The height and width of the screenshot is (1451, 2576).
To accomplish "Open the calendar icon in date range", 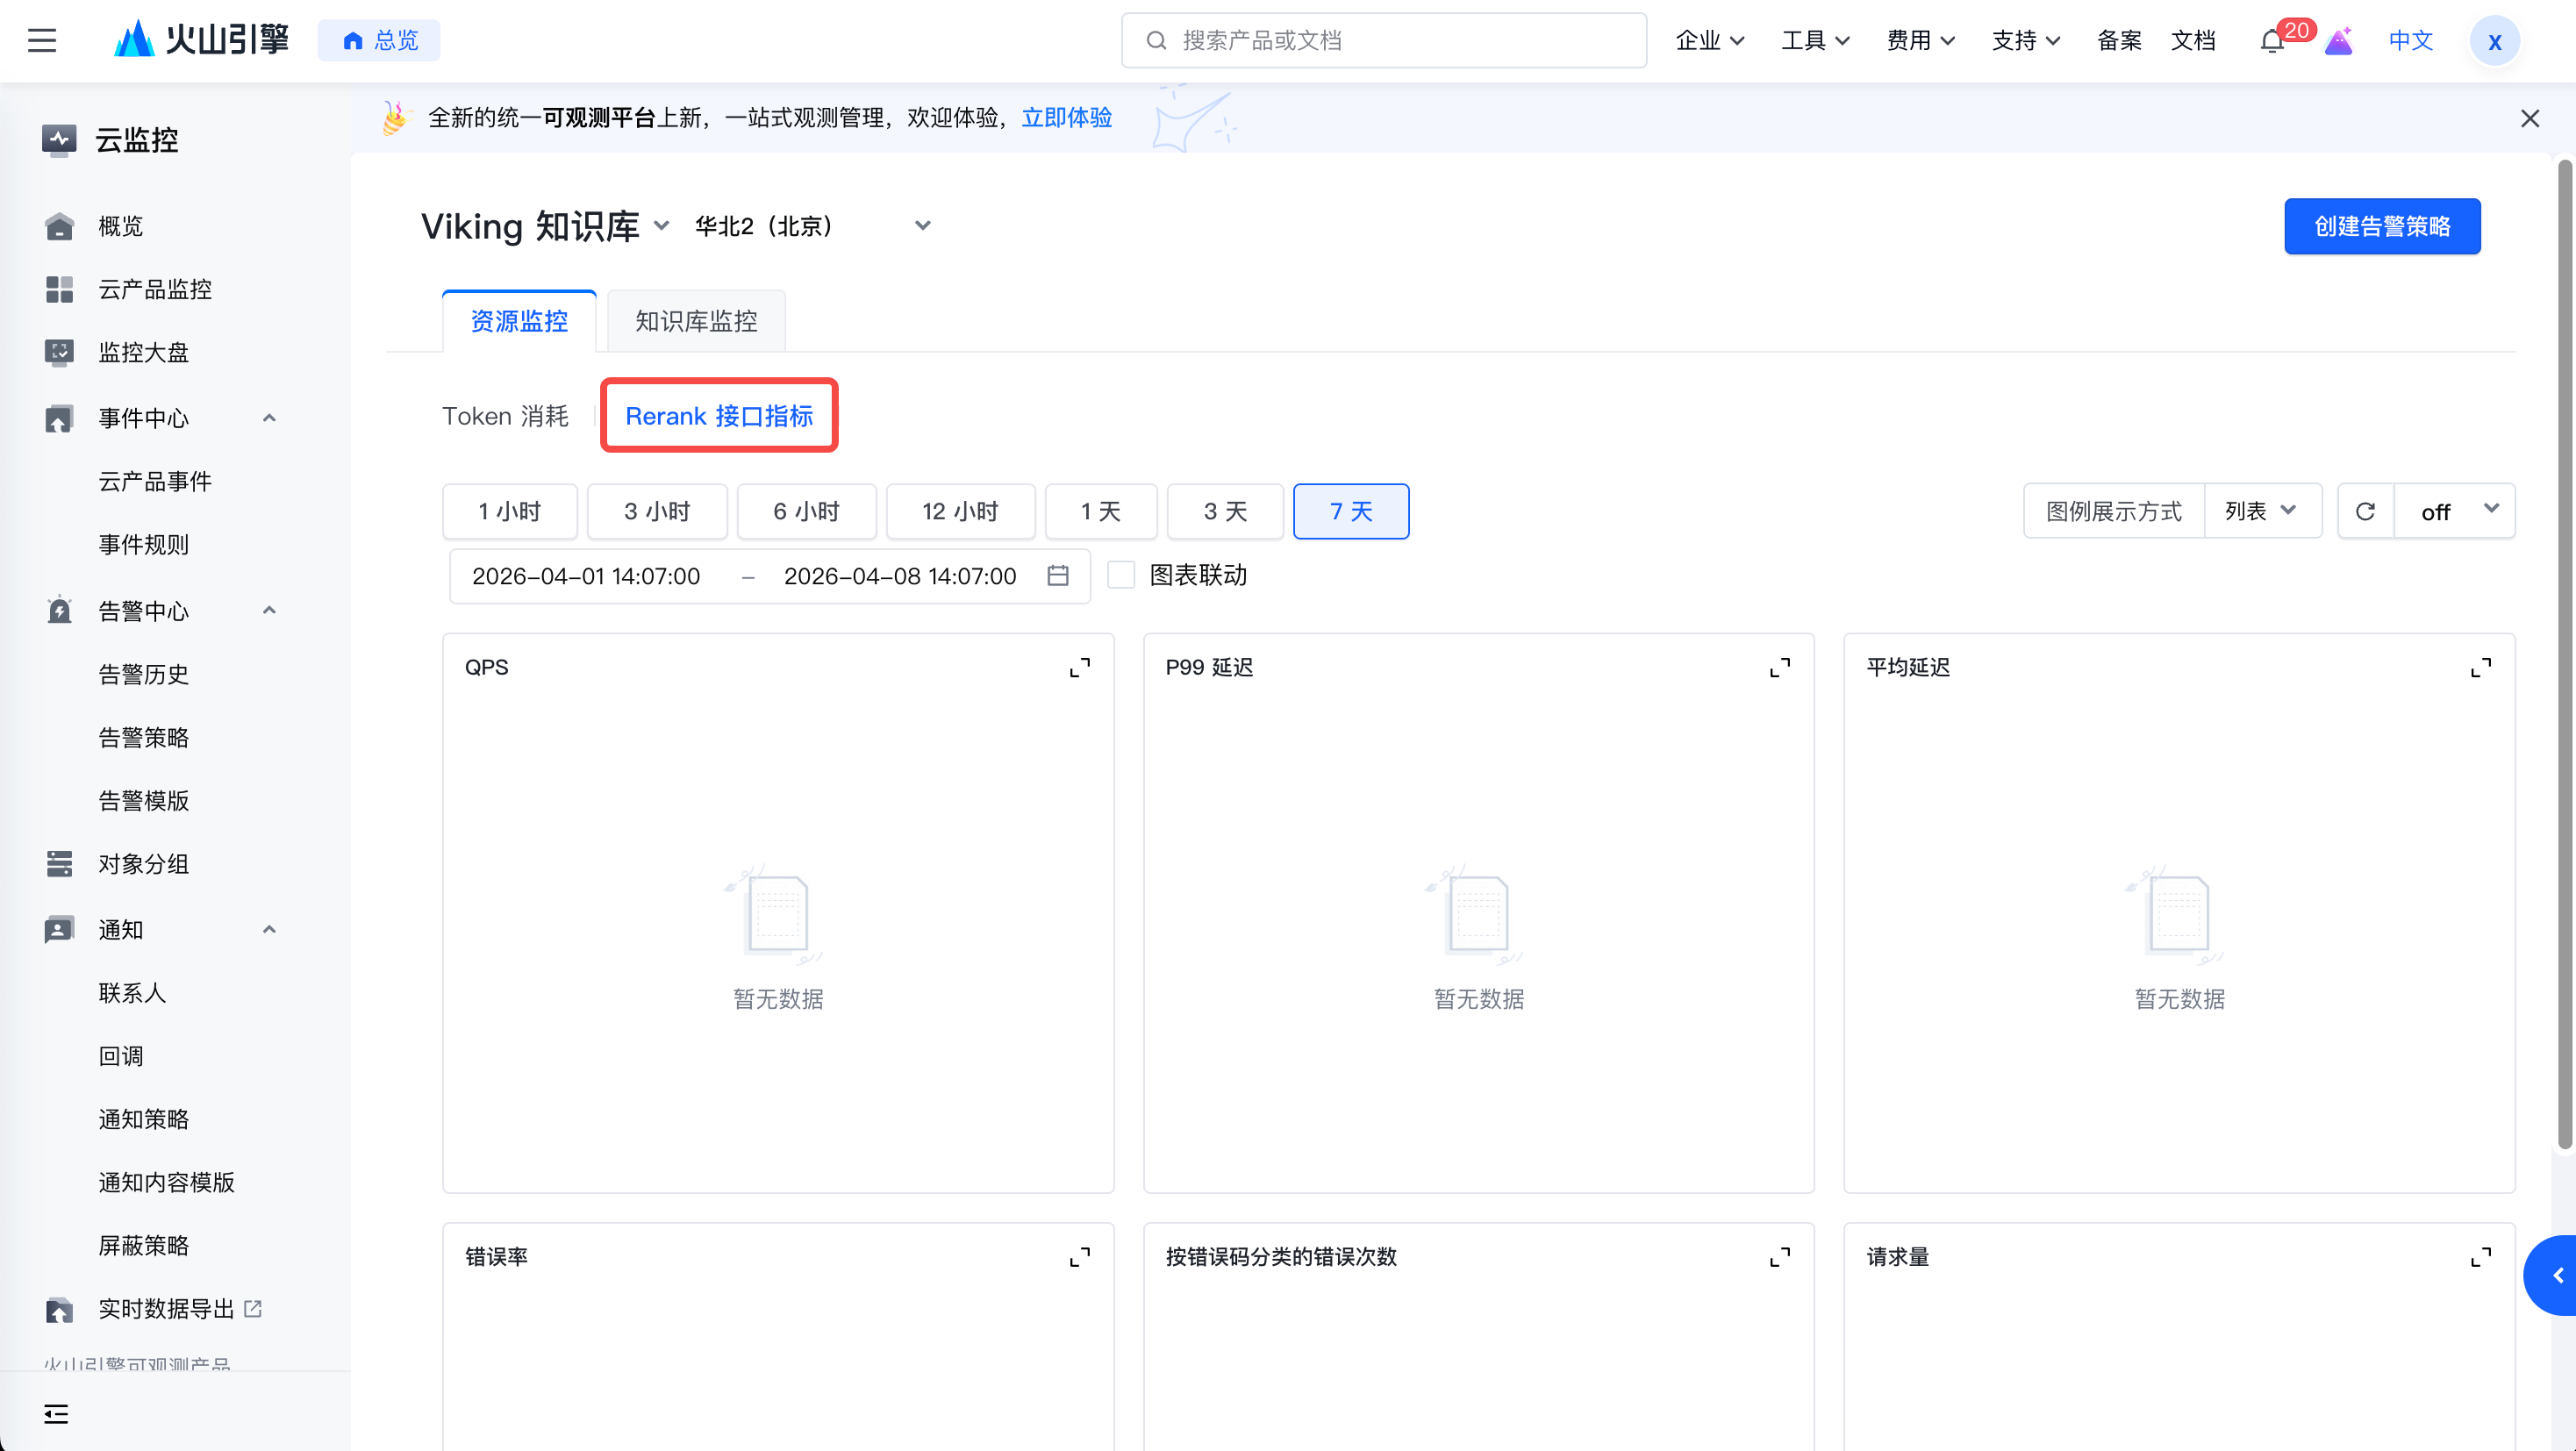I will tap(1058, 576).
